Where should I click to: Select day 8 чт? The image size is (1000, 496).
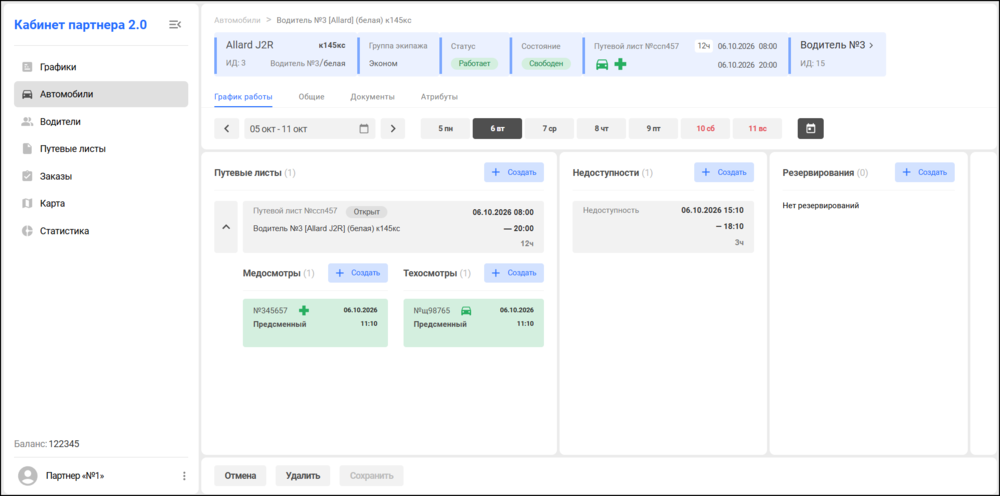pos(601,128)
